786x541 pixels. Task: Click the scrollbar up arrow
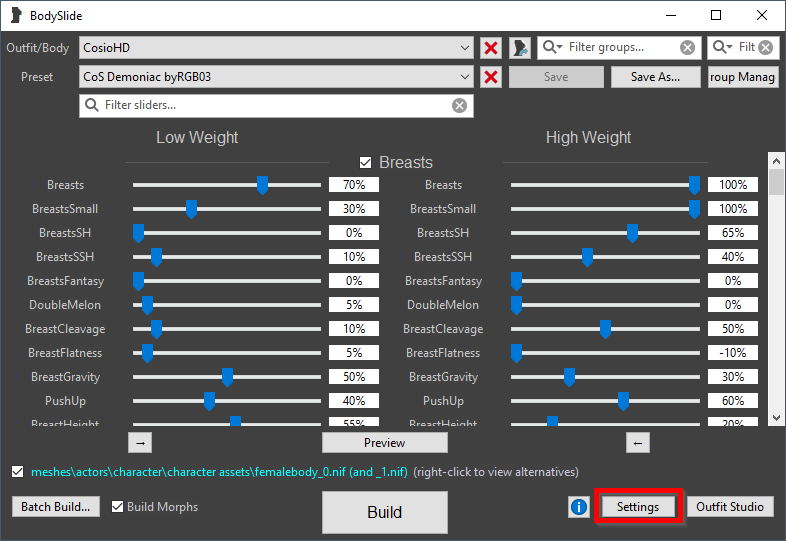[x=776, y=161]
